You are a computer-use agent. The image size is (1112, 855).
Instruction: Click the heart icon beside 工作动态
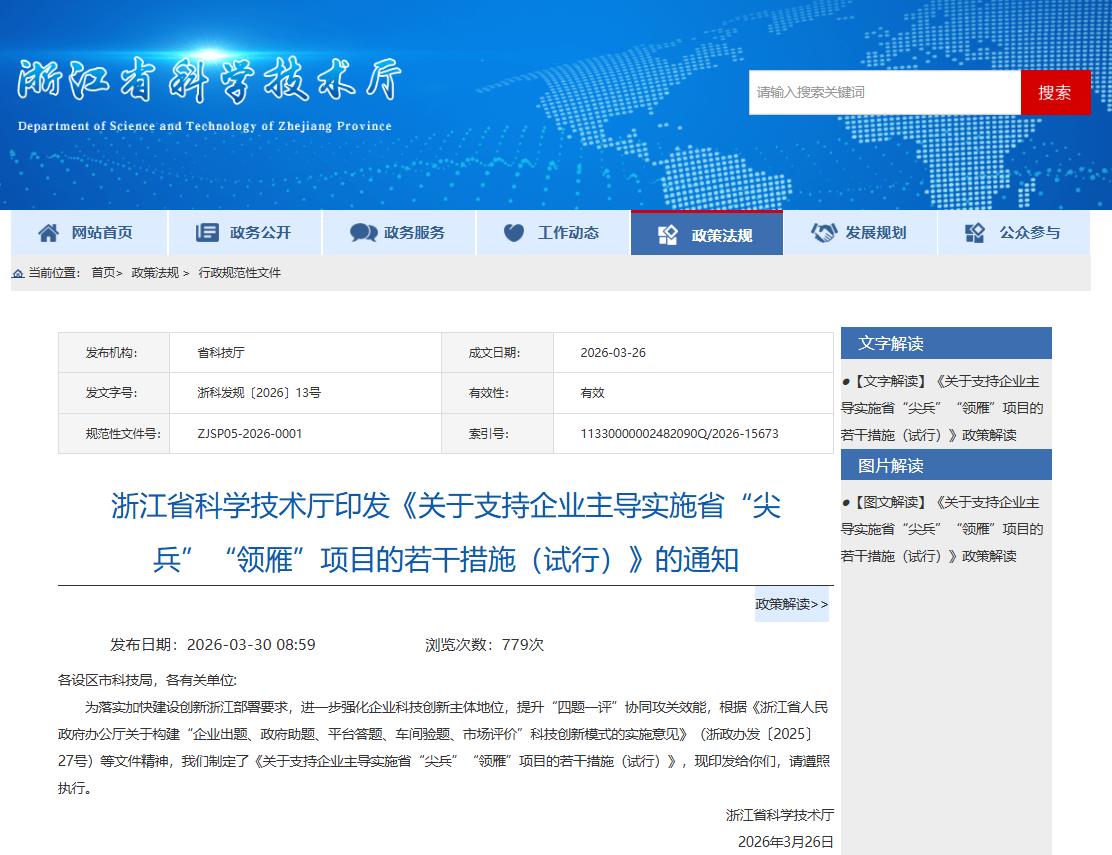[x=514, y=233]
